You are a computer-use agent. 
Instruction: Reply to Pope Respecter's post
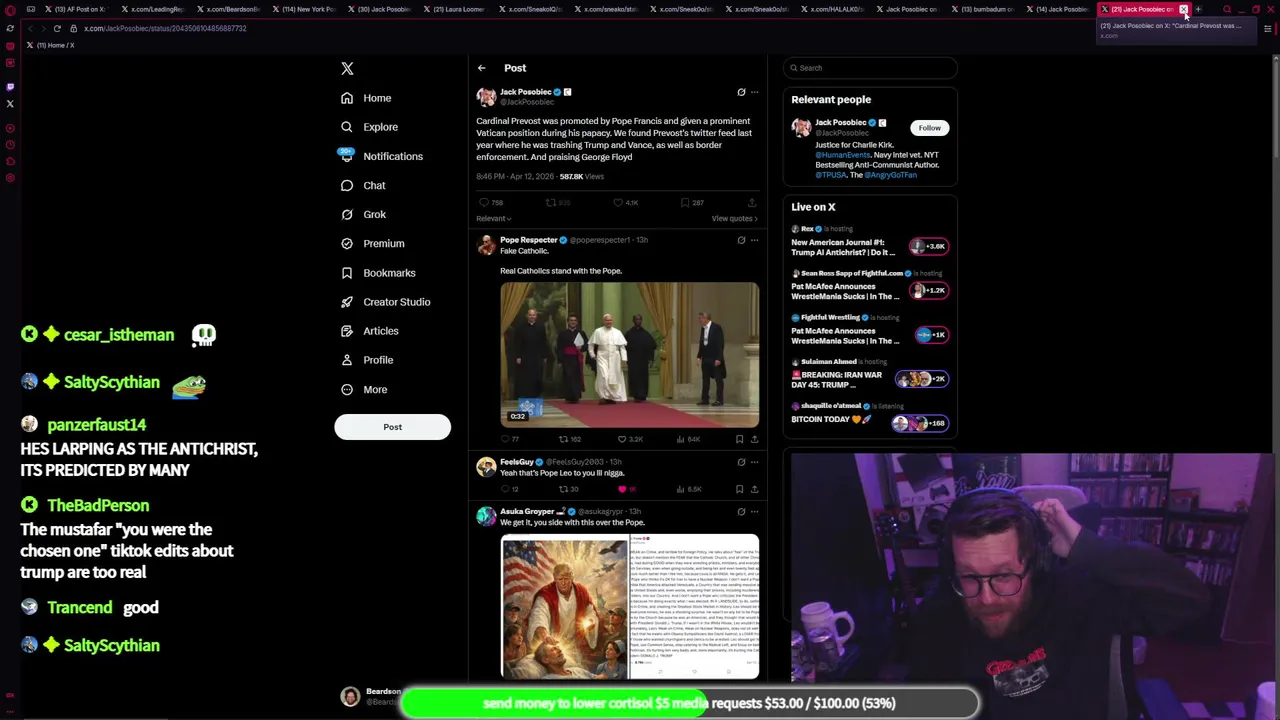pyautogui.click(x=509, y=439)
